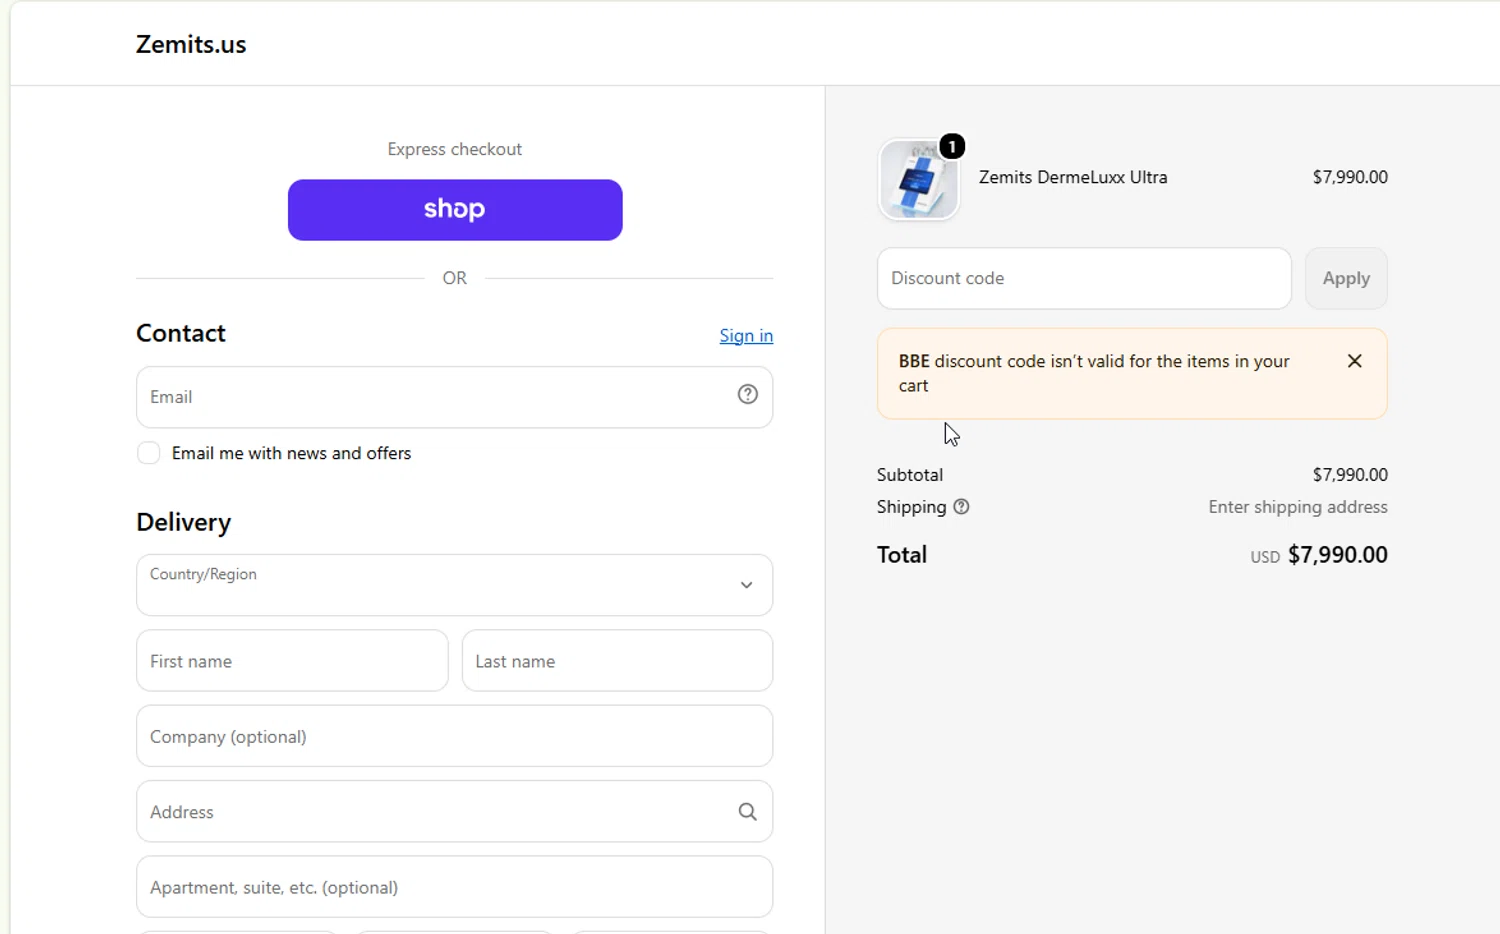Click the Zemits DermeLuxx Ultra product name

1073,177
